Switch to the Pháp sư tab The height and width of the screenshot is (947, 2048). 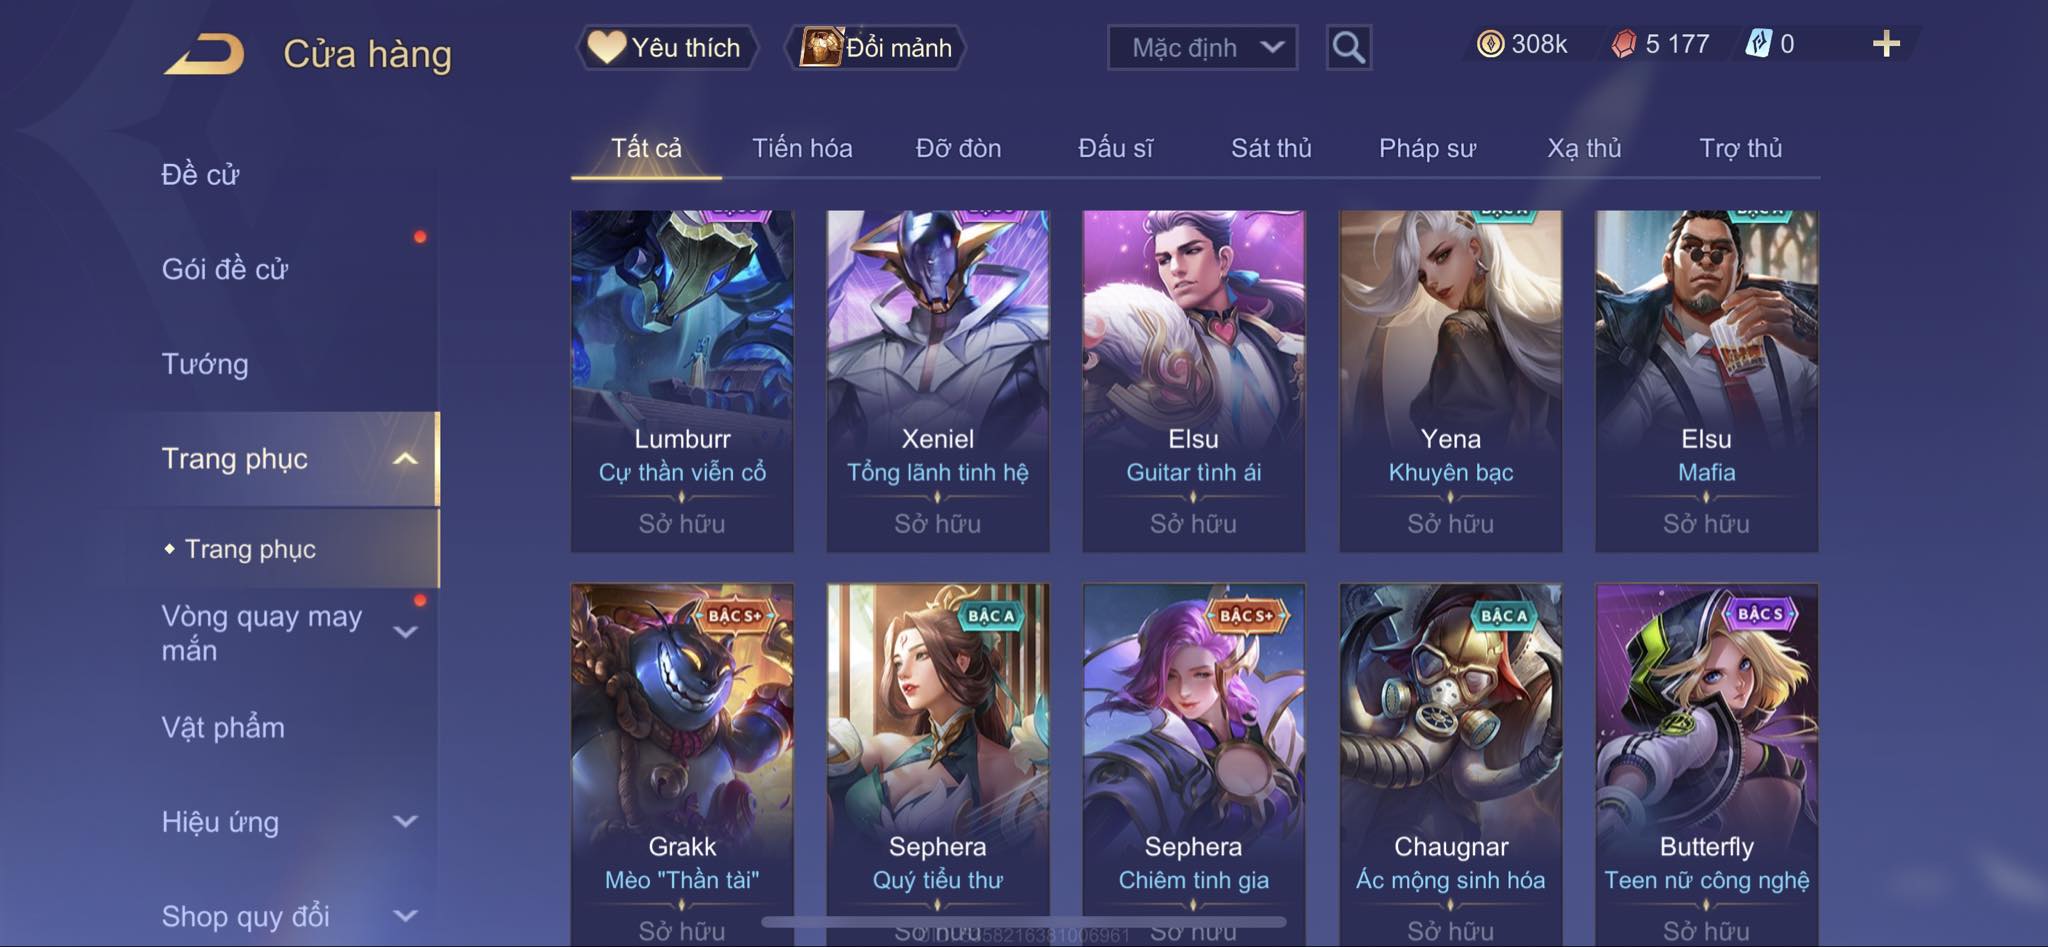coord(1427,148)
